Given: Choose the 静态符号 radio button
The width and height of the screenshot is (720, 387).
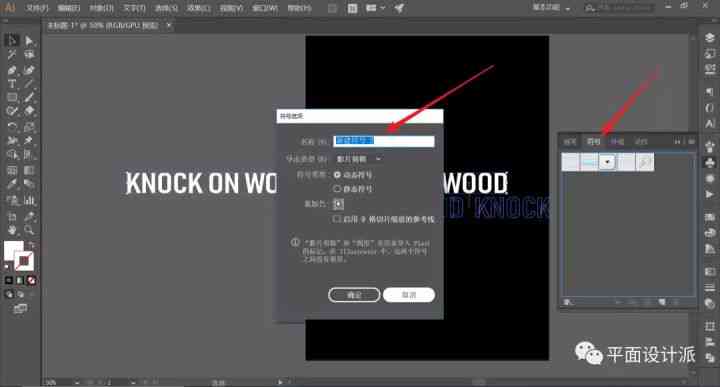Looking at the screenshot, I should tap(338, 189).
